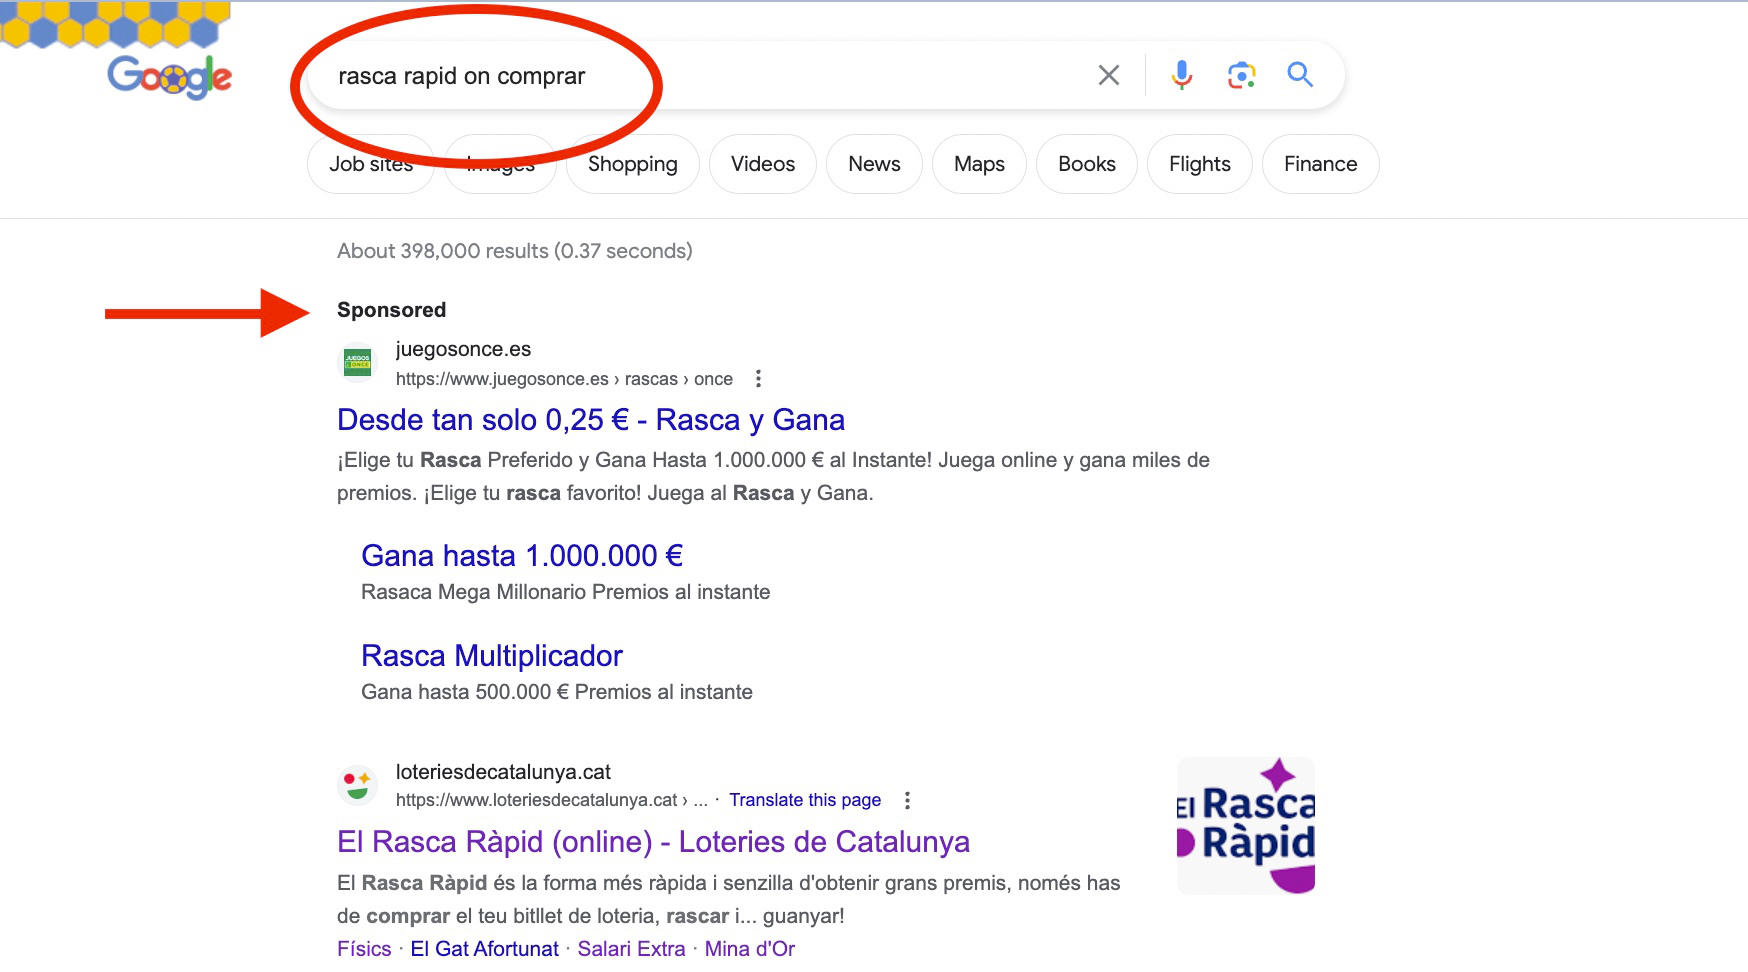The image size is (1748, 972).
Task: Click 'Translate this page' link
Action: tap(805, 800)
